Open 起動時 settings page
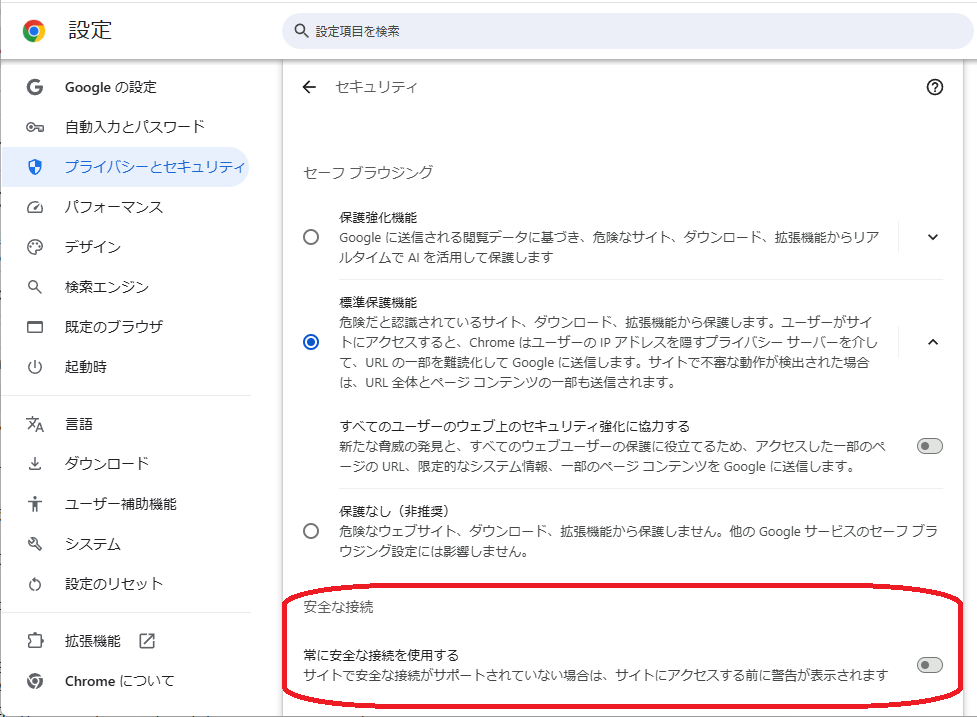Image resolution: width=977 pixels, height=717 pixels. click(126, 367)
